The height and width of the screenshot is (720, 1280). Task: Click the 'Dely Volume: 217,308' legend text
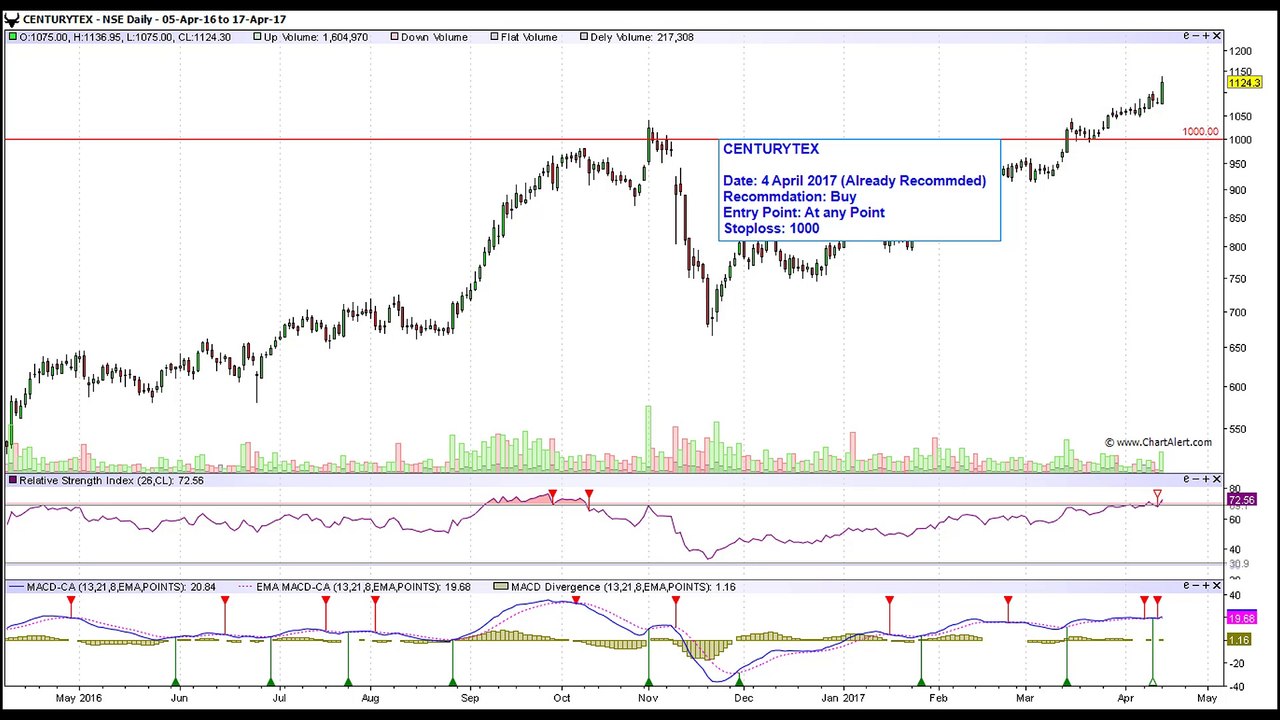tap(642, 37)
